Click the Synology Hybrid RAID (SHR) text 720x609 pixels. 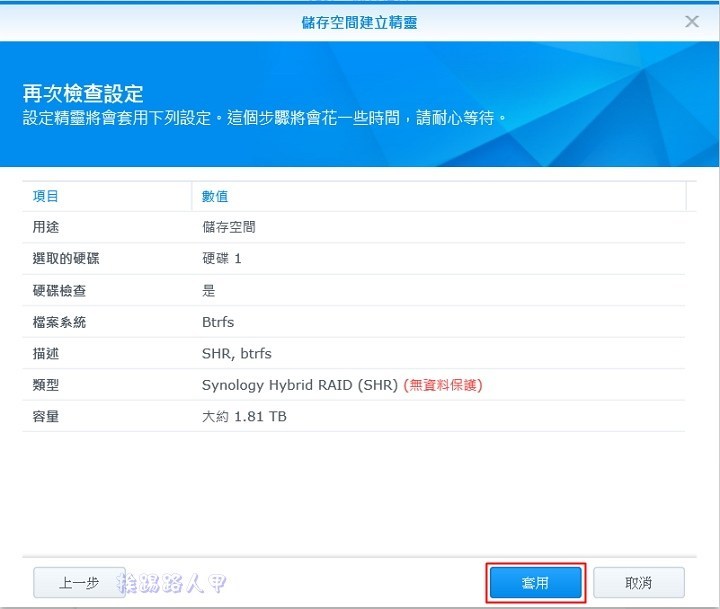tap(300, 384)
